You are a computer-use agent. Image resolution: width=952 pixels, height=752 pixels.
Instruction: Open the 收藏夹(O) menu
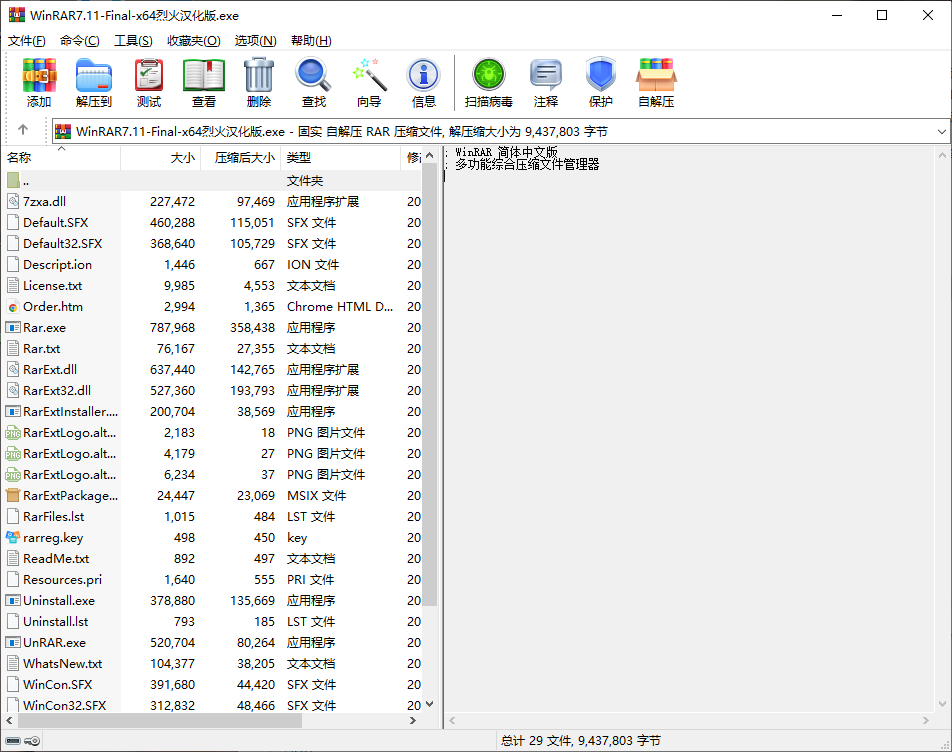(x=194, y=41)
